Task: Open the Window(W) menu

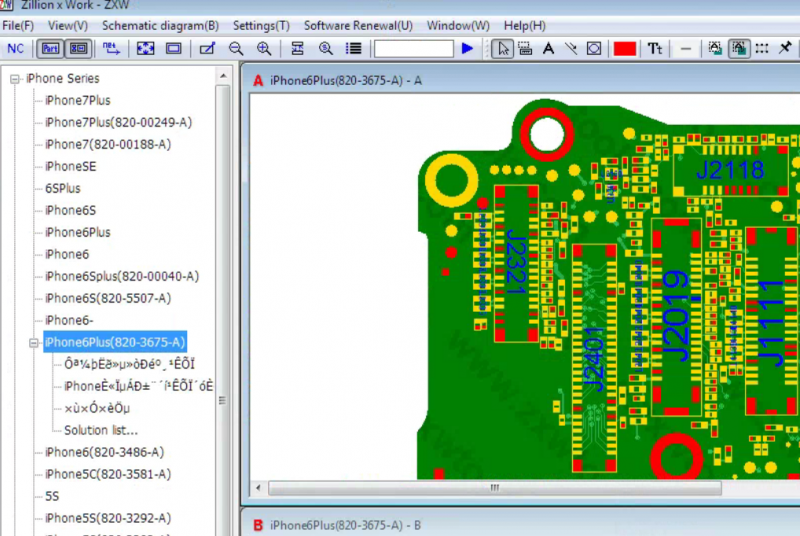Action: (x=458, y=25)
